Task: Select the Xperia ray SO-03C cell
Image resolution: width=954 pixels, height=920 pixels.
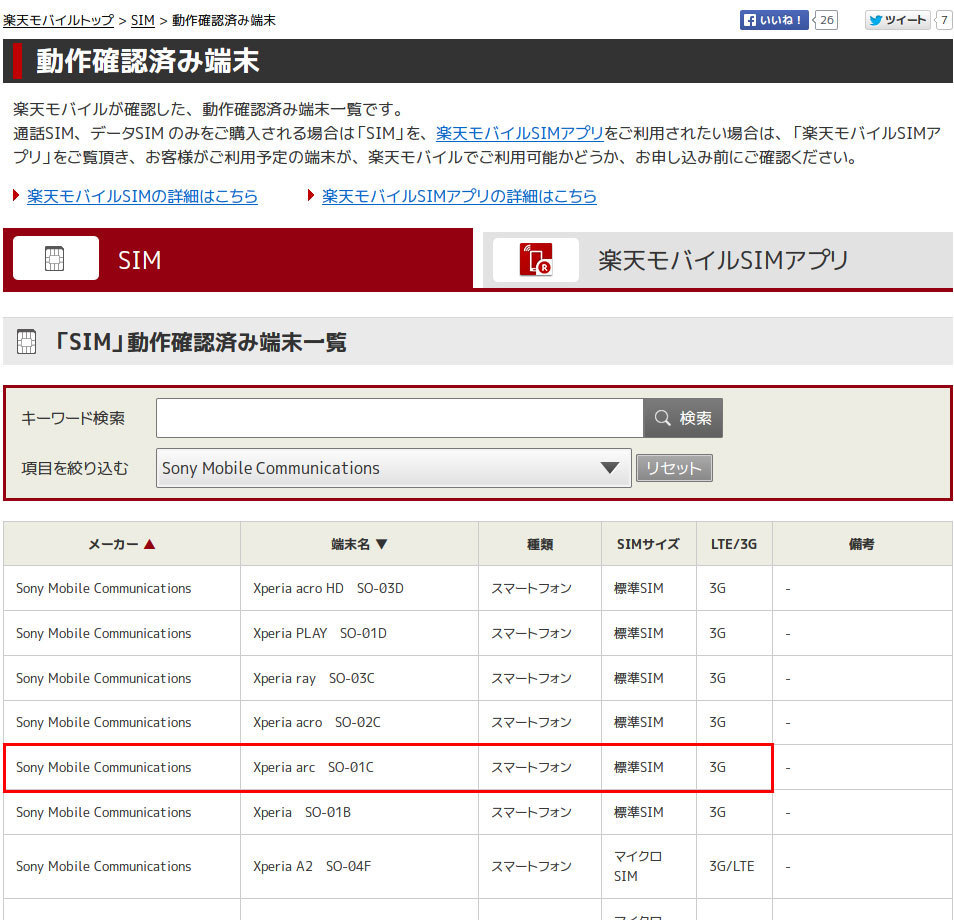Action: pyautogui.click(x=359, y=678)
